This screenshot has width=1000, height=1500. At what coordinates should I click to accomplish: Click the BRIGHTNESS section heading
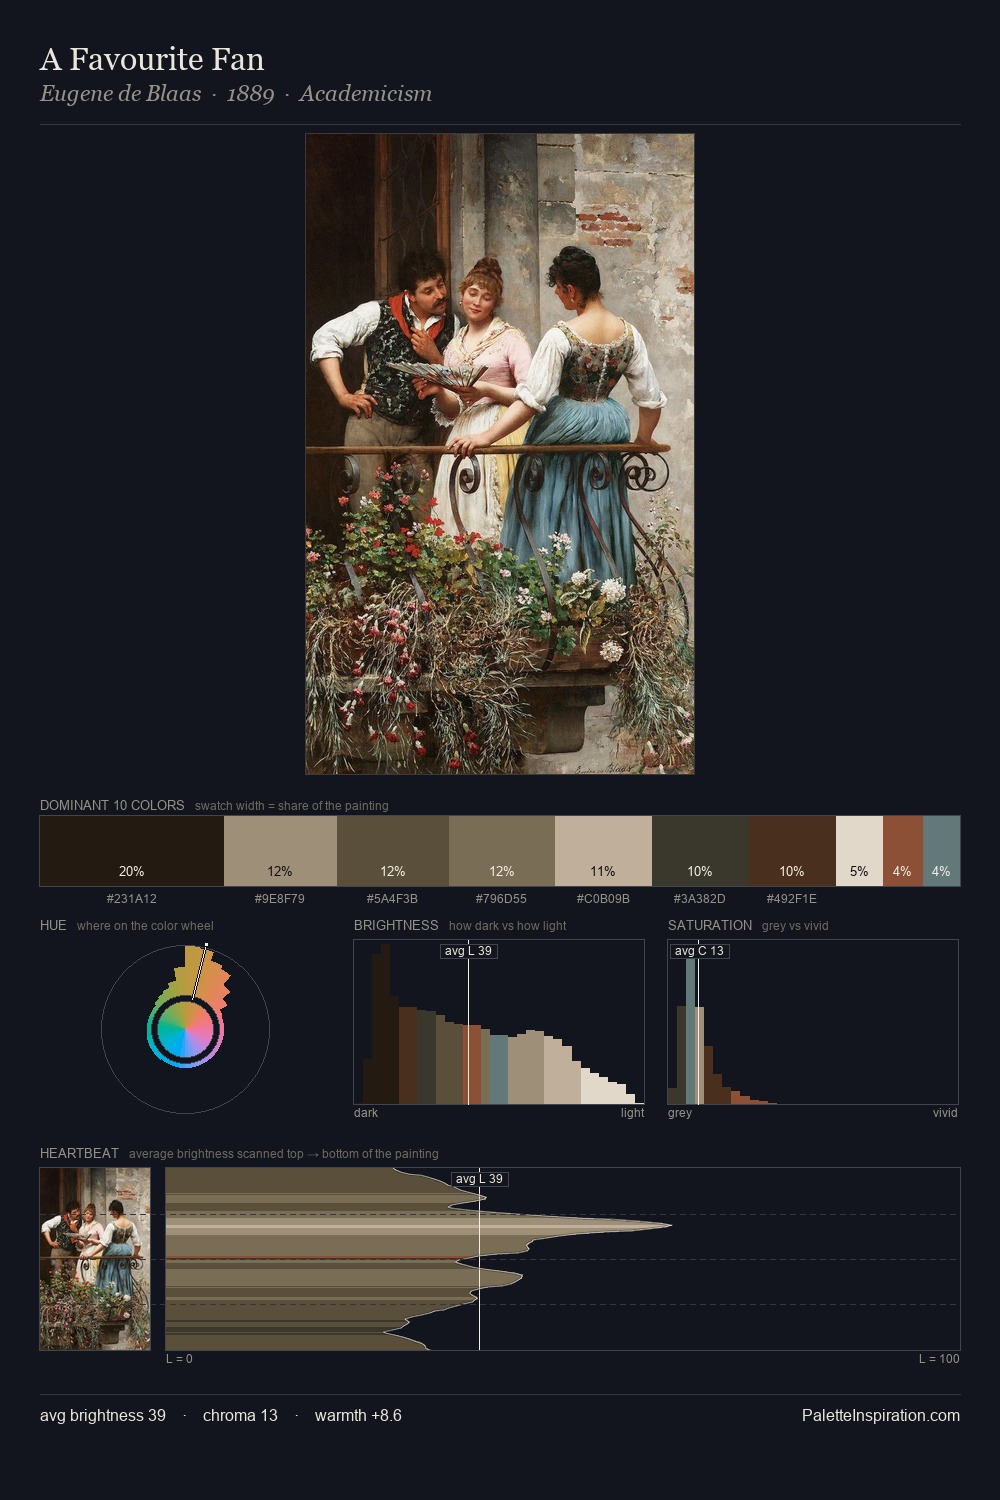pyautogui.click(x=396, y=925)
